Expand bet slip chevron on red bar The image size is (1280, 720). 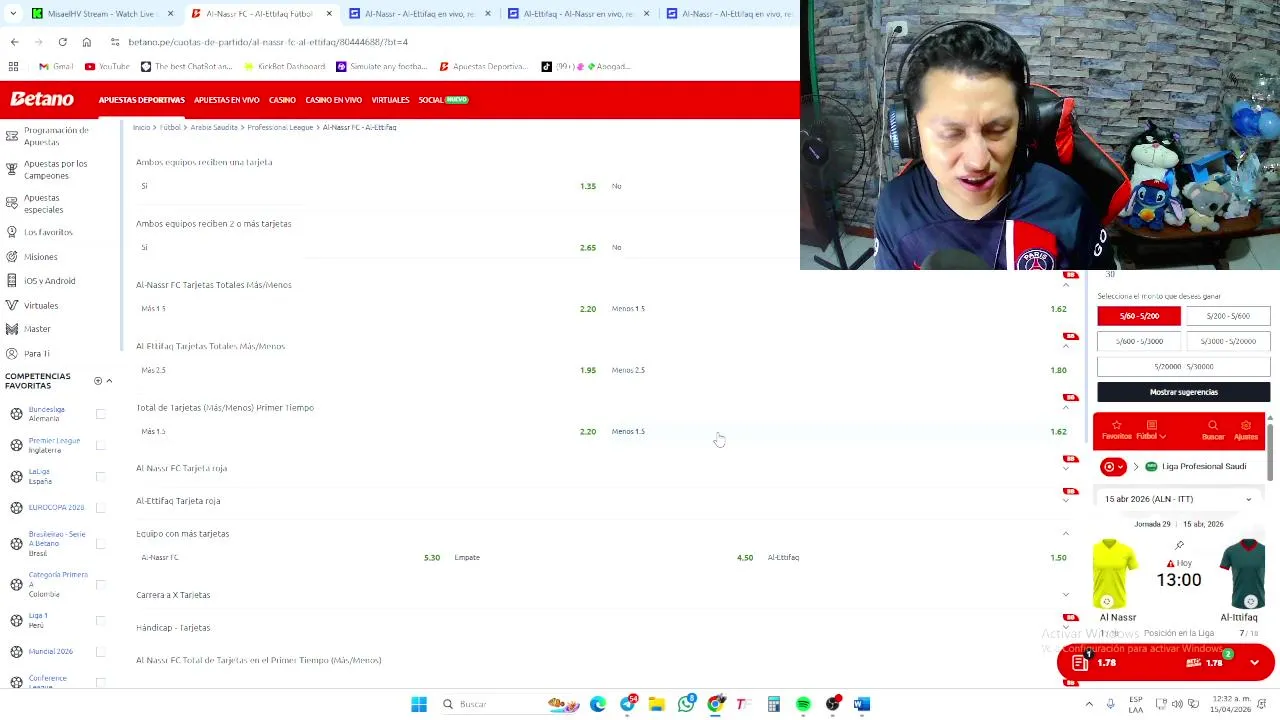click(1254, 663)
